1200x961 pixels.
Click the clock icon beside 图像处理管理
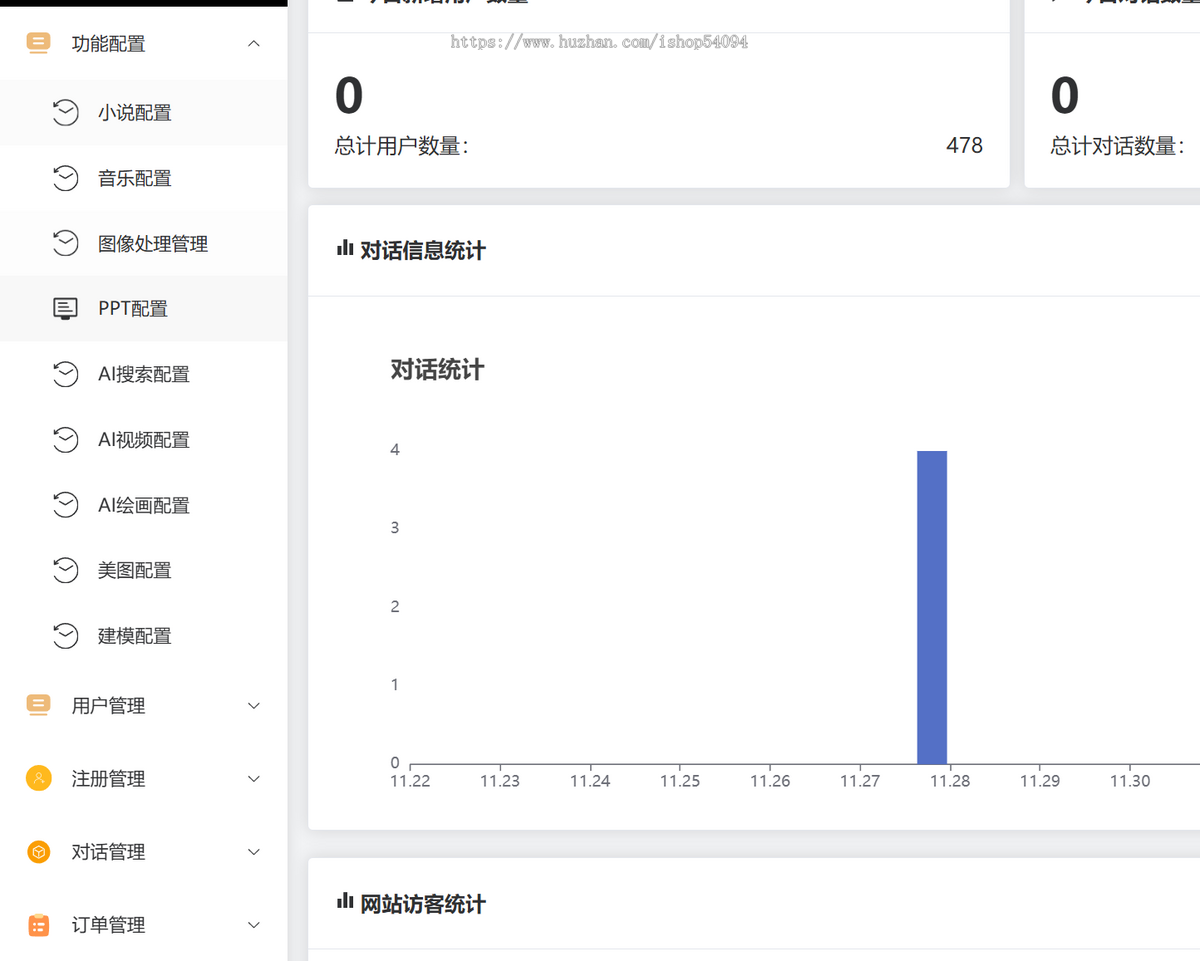(65, 243)
